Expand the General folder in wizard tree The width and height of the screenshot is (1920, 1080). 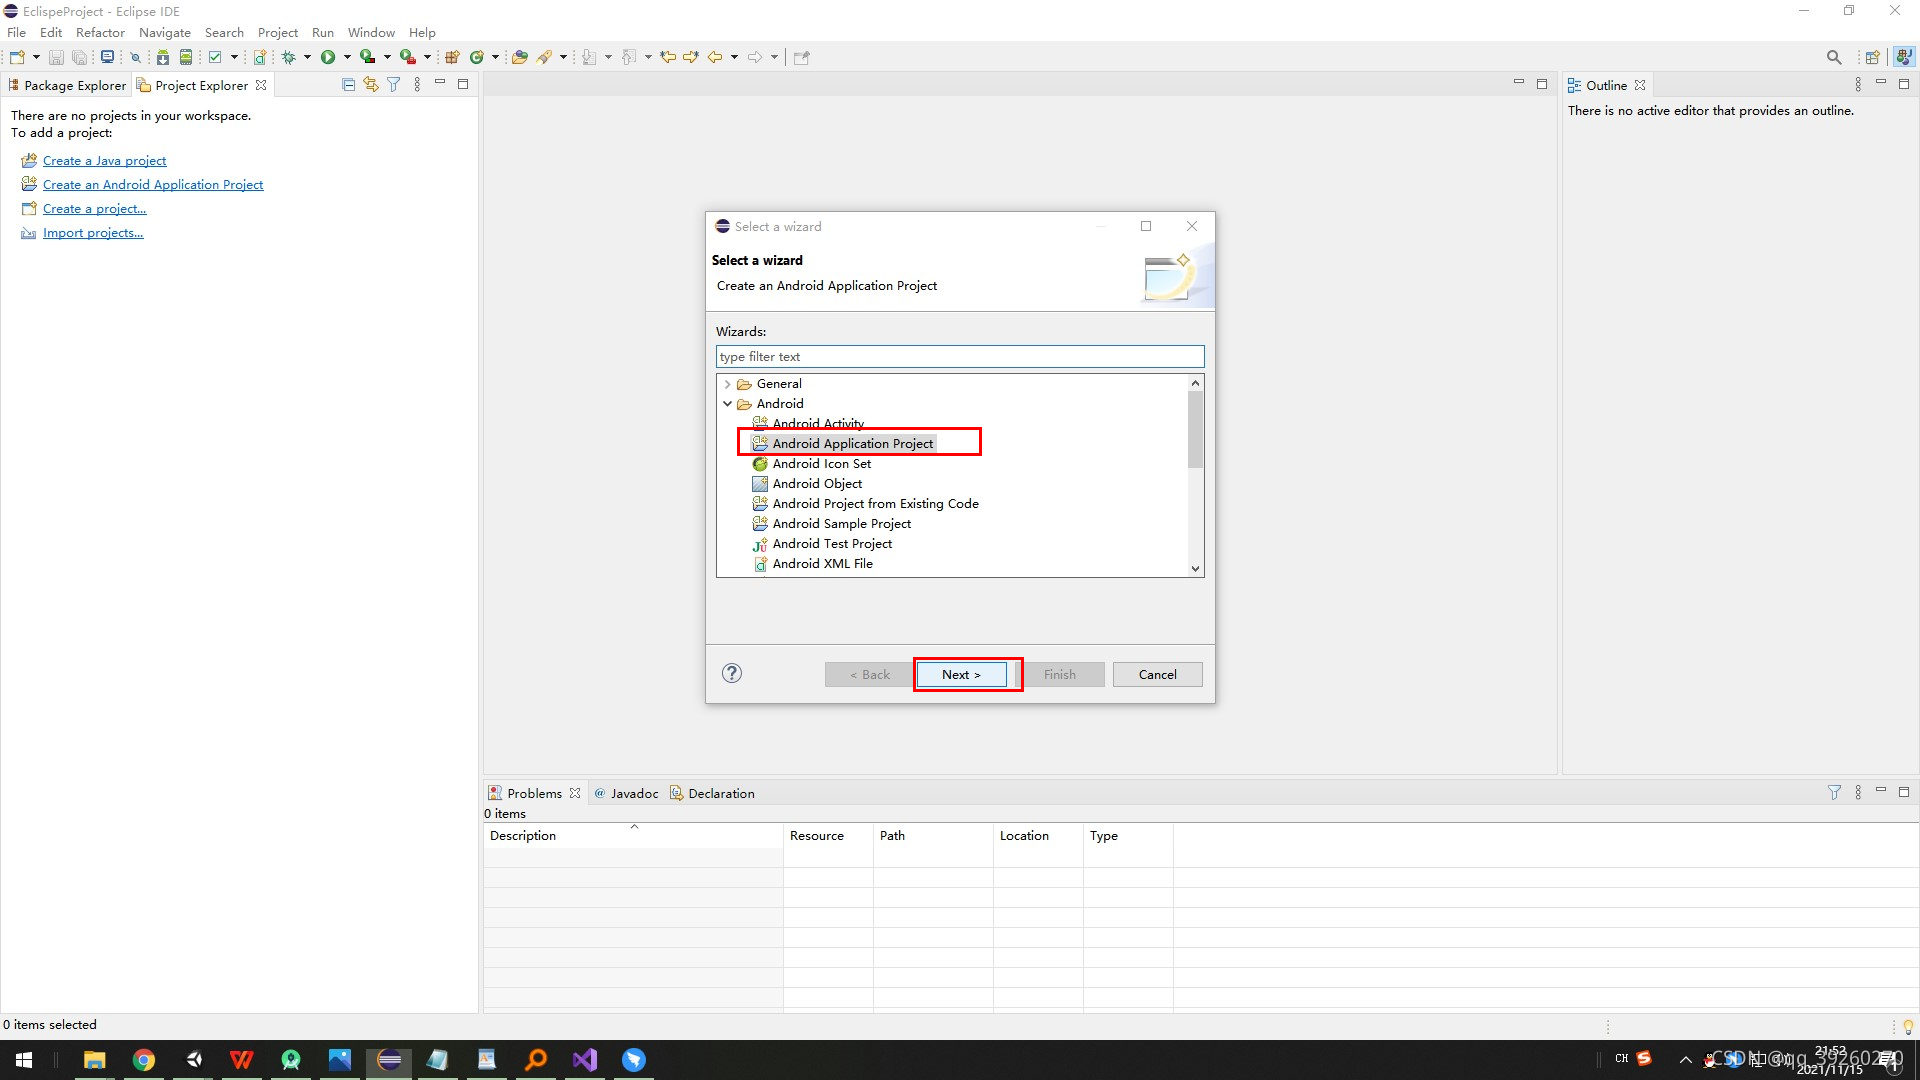(x=727, y=384)
